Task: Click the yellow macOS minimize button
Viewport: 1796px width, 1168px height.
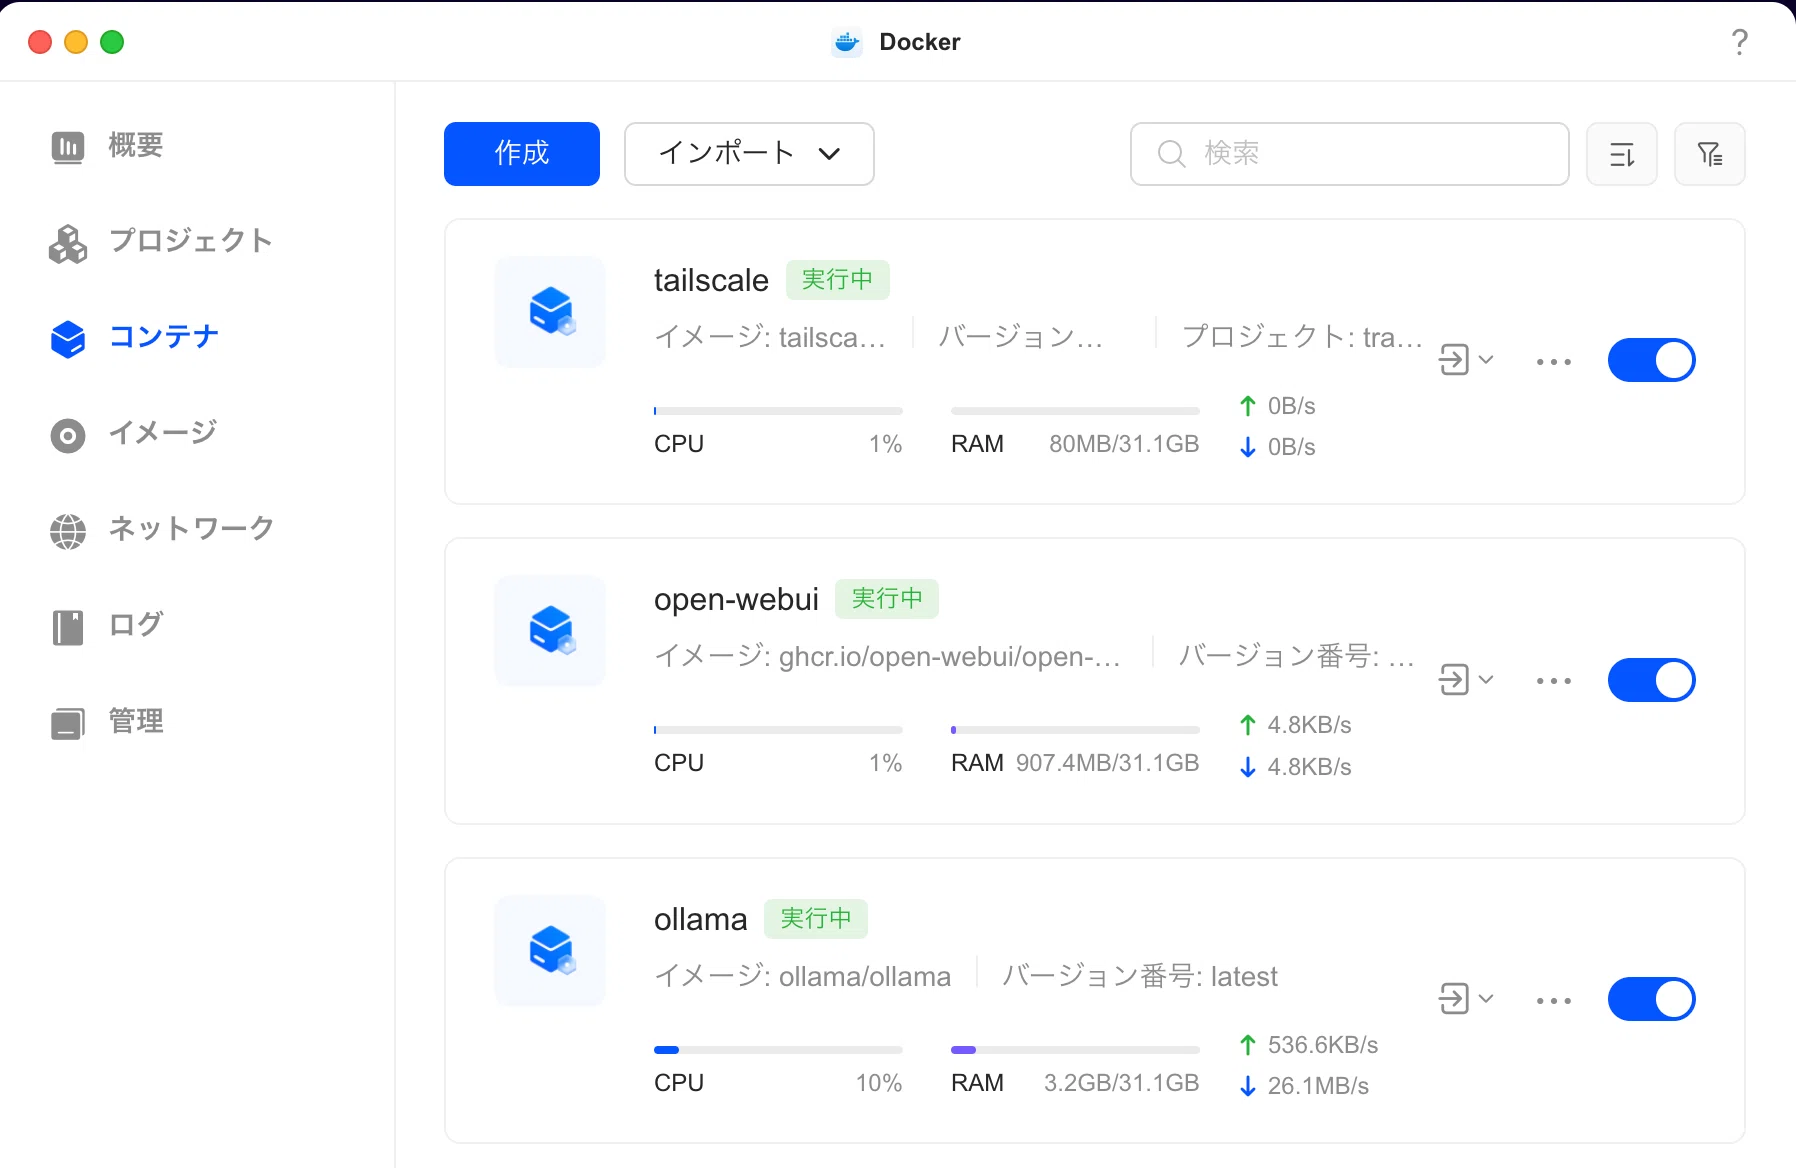Action: 76,42
